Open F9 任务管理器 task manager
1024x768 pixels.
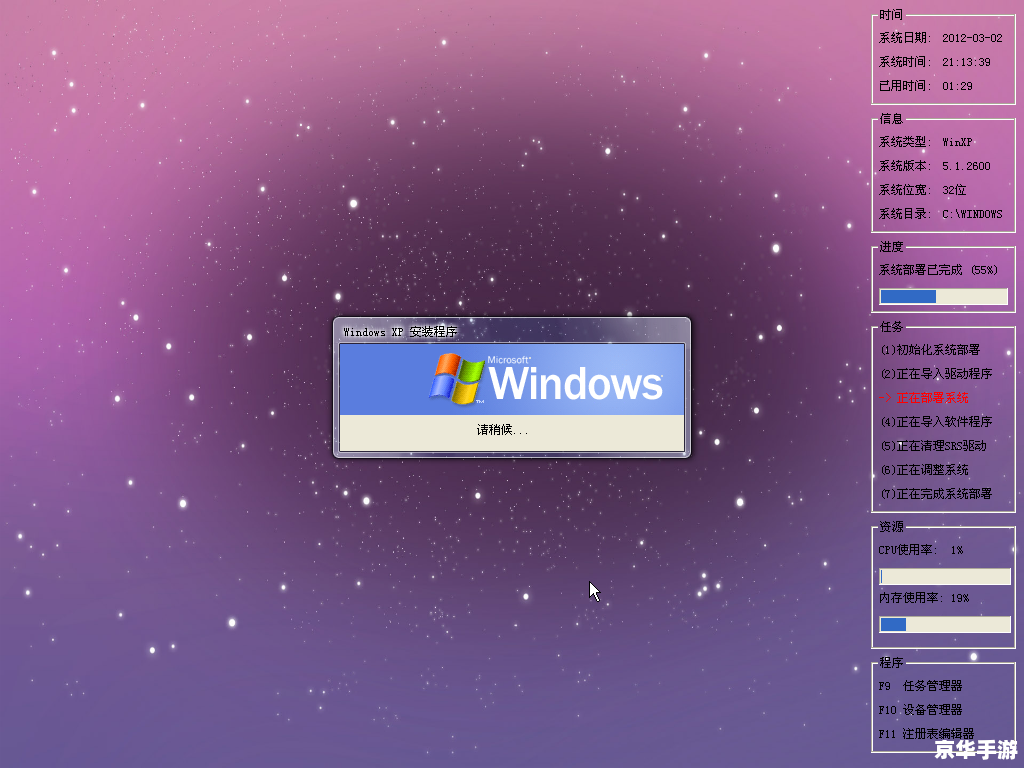(x=920, y=686)
